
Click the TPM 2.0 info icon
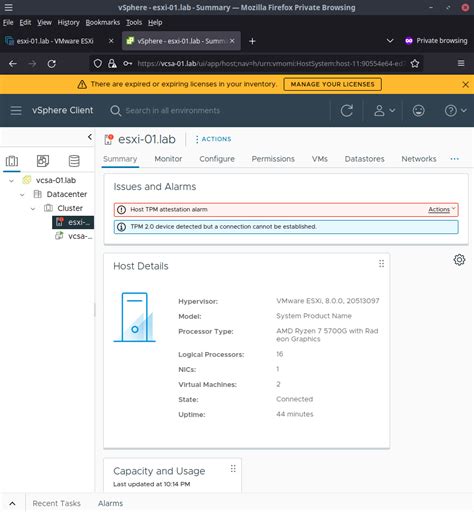tap(121, 227)
